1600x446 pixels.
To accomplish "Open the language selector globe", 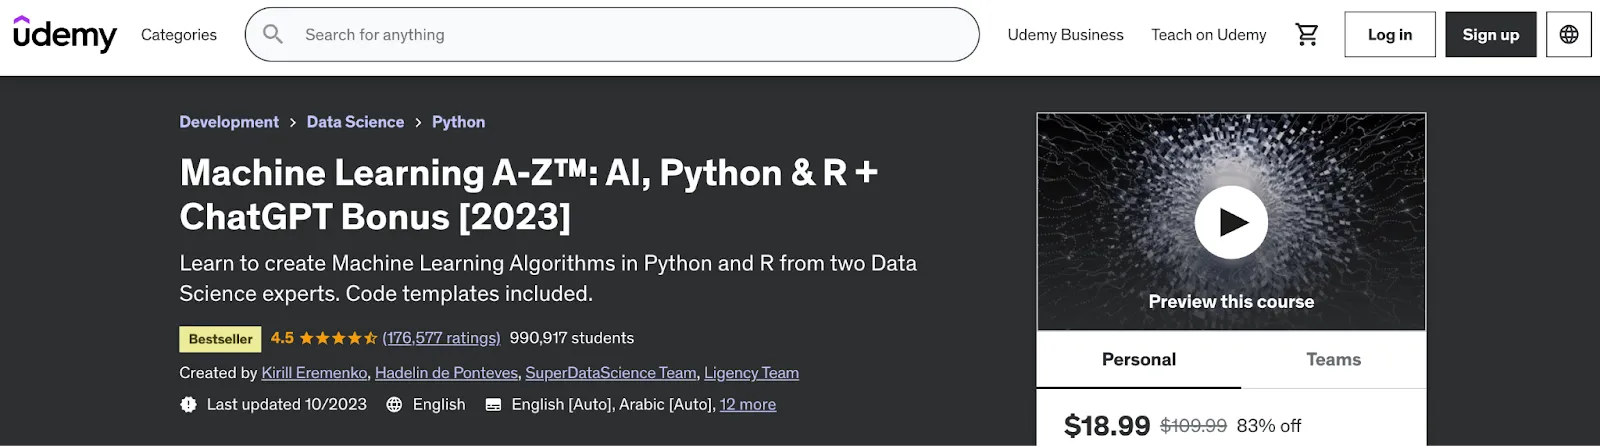I will 1568,35.
